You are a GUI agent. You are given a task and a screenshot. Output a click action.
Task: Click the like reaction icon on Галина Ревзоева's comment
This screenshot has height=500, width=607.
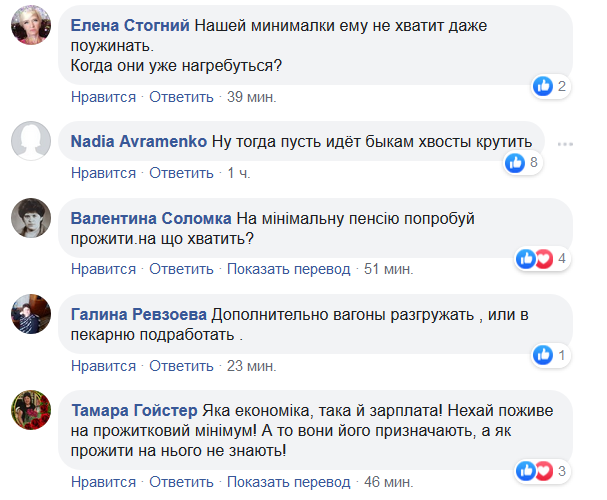pos(543,354)
